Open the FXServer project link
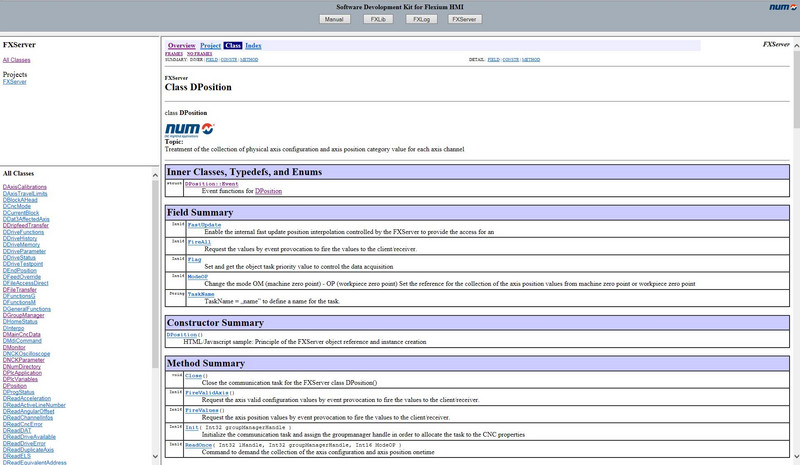The image size is (800, 465). (x=14, y=82)
